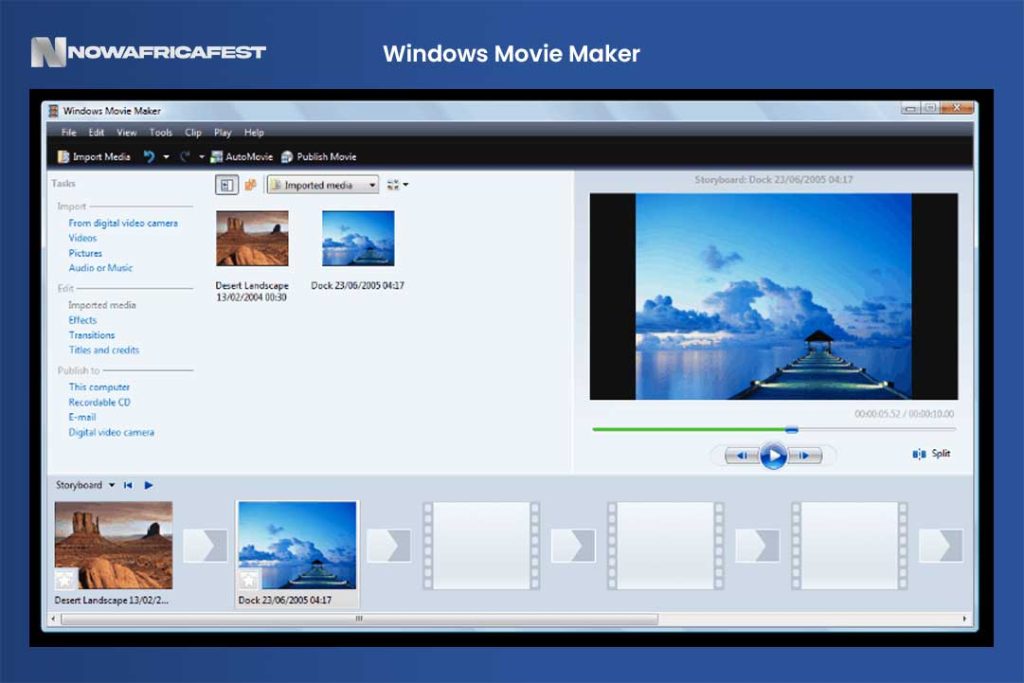Publish to Digital video camera
This screenshot has width=1024, height=683.
pos(111,432)
